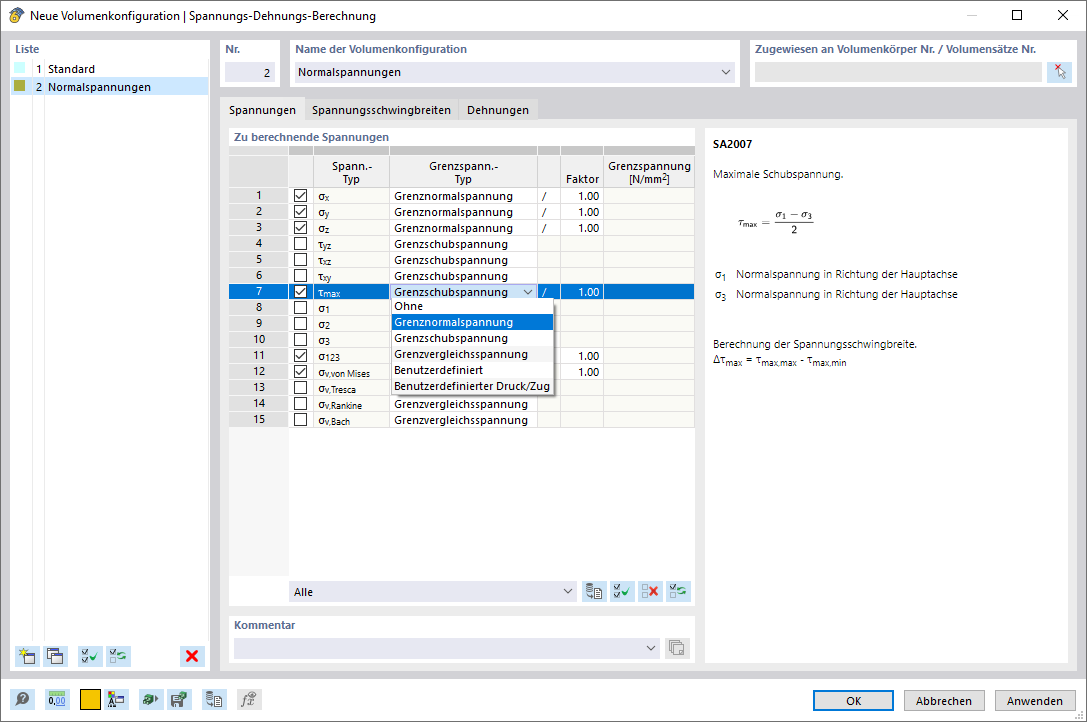Expand the Kommentar dropdown
The image size is (1087, 722).
[650, 648]
